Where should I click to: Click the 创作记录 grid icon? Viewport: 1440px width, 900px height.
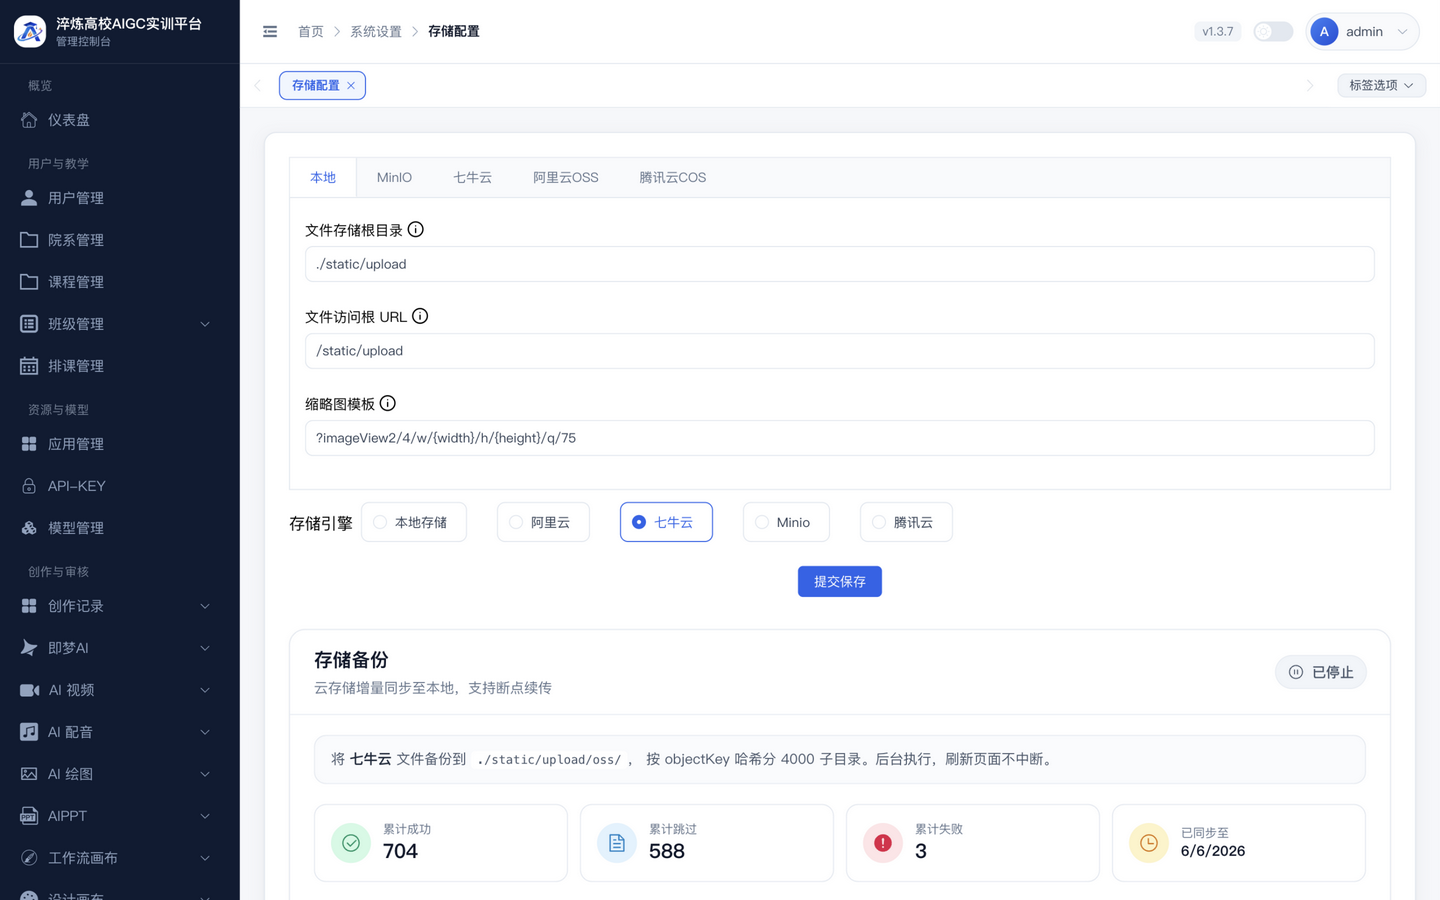29,606
